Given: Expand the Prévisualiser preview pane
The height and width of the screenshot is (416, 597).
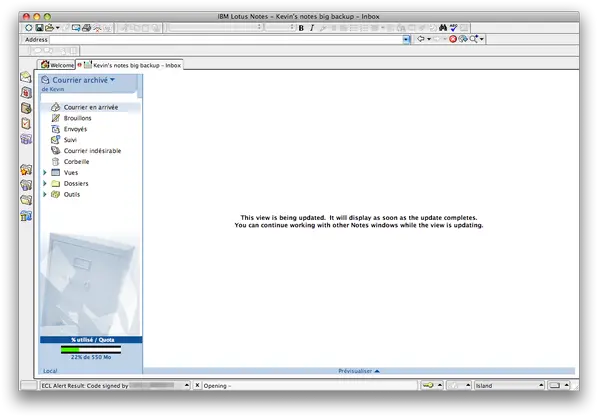Looking at the screenshot, I should point(359,371).
